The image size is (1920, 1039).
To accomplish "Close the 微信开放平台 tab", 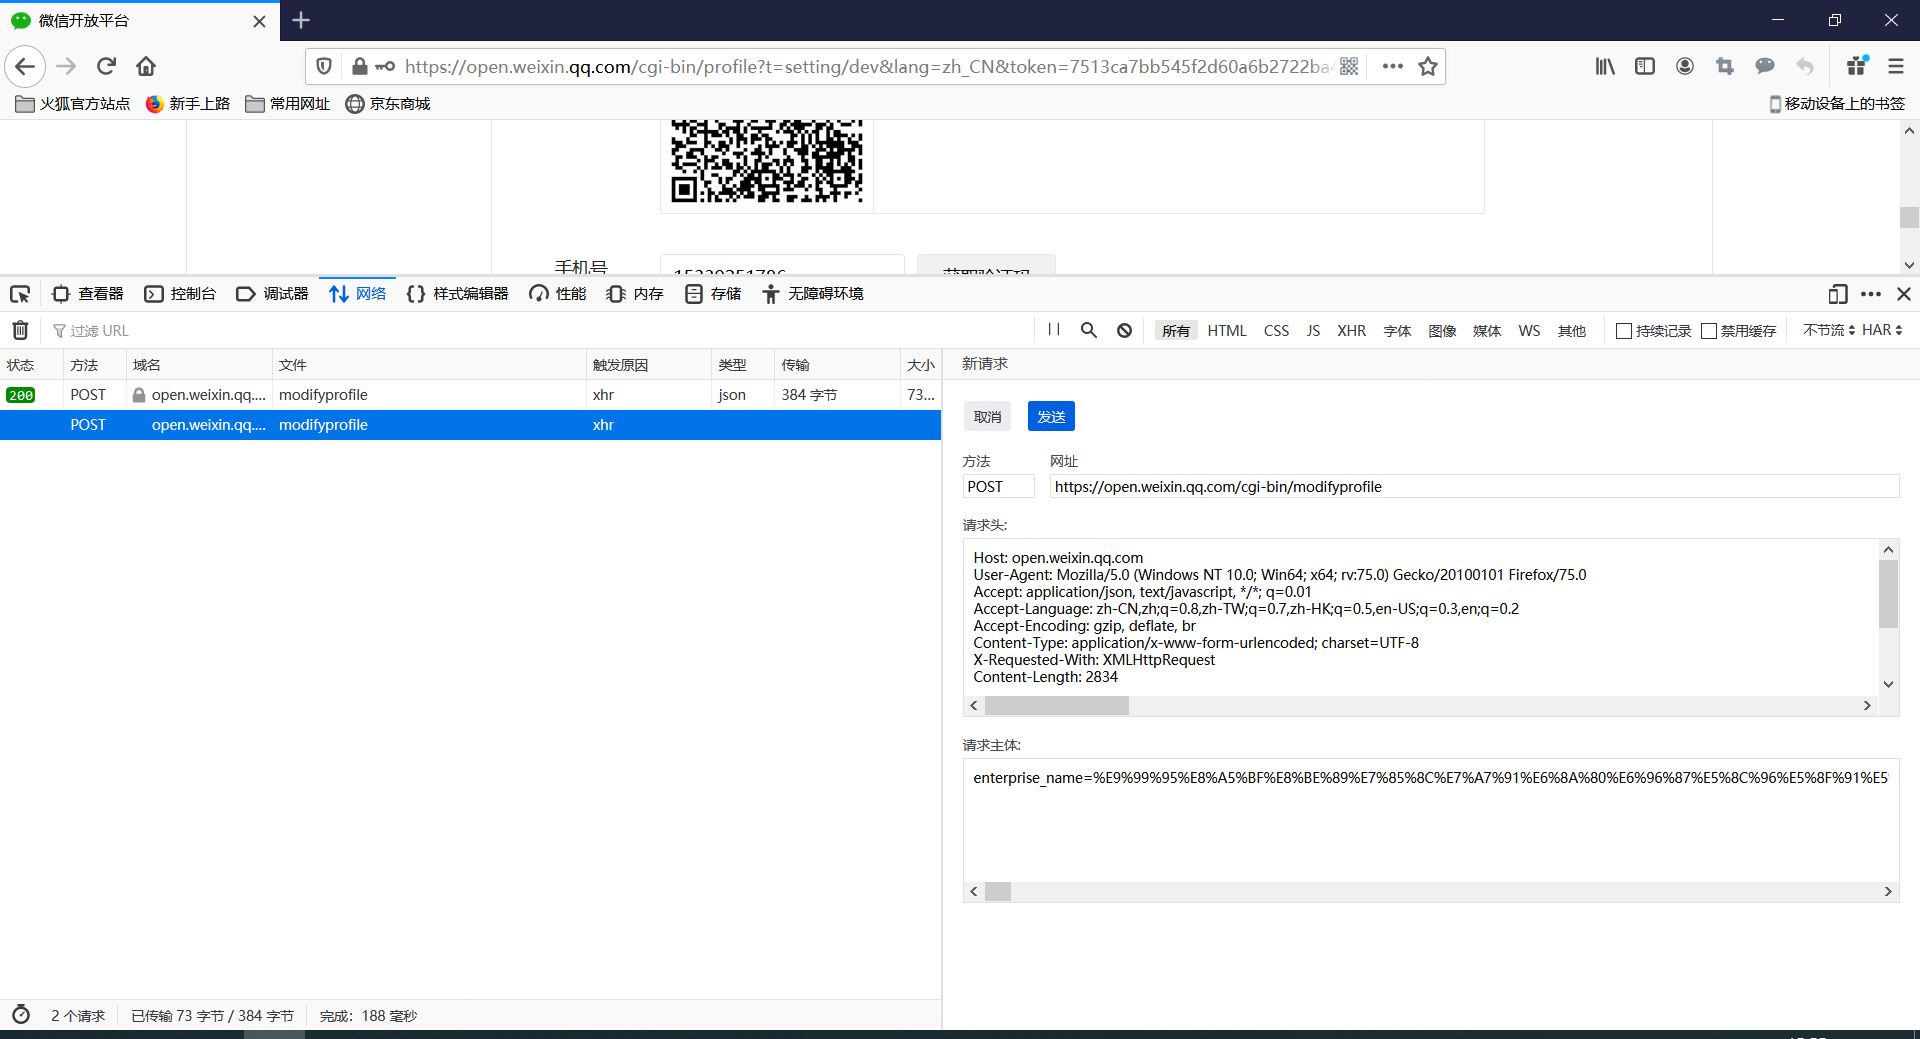I will 259,21.
